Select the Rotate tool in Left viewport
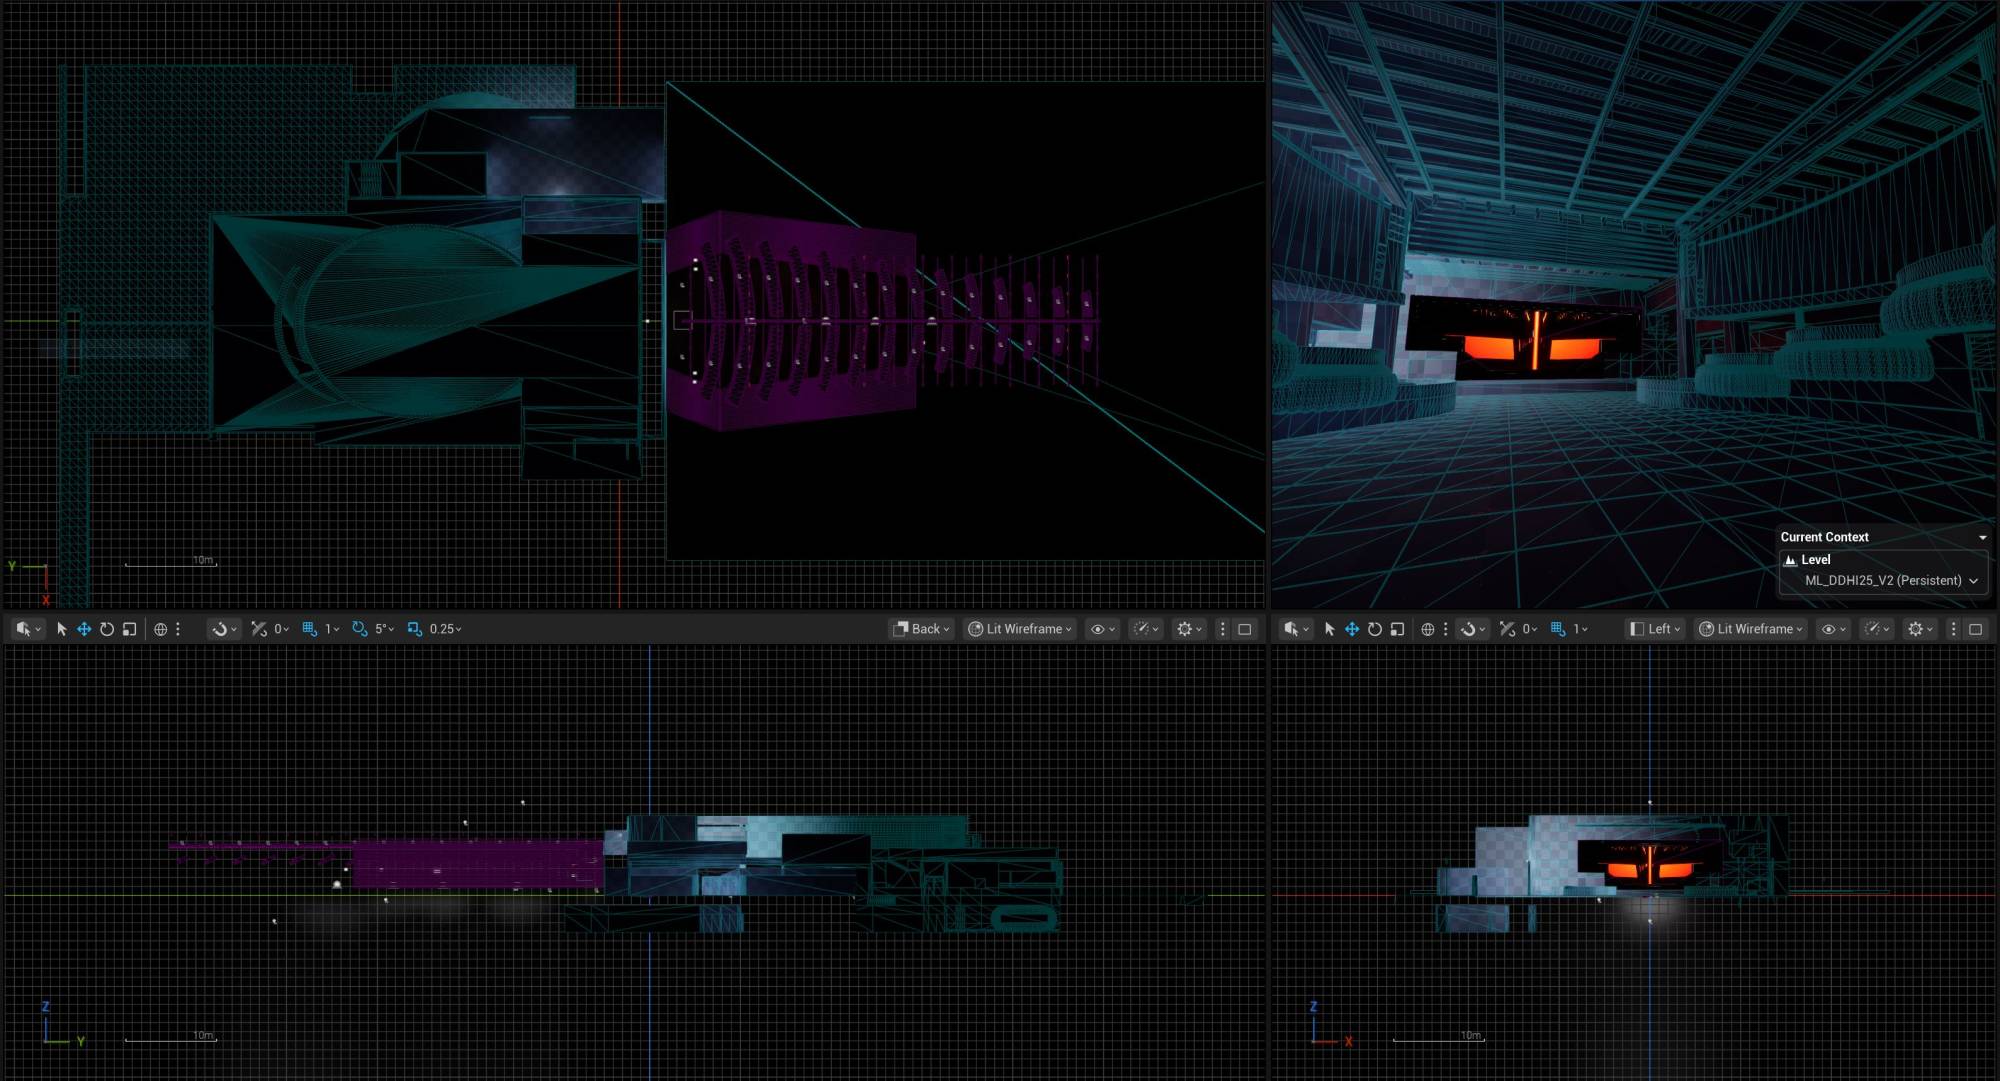This screenshot has width=2000, height=1081. 1375,629
